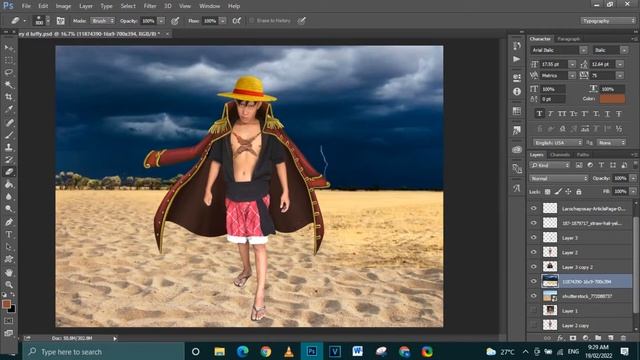Switch to the Channels tab
The image size is (640, 360).
coord(560,155)
